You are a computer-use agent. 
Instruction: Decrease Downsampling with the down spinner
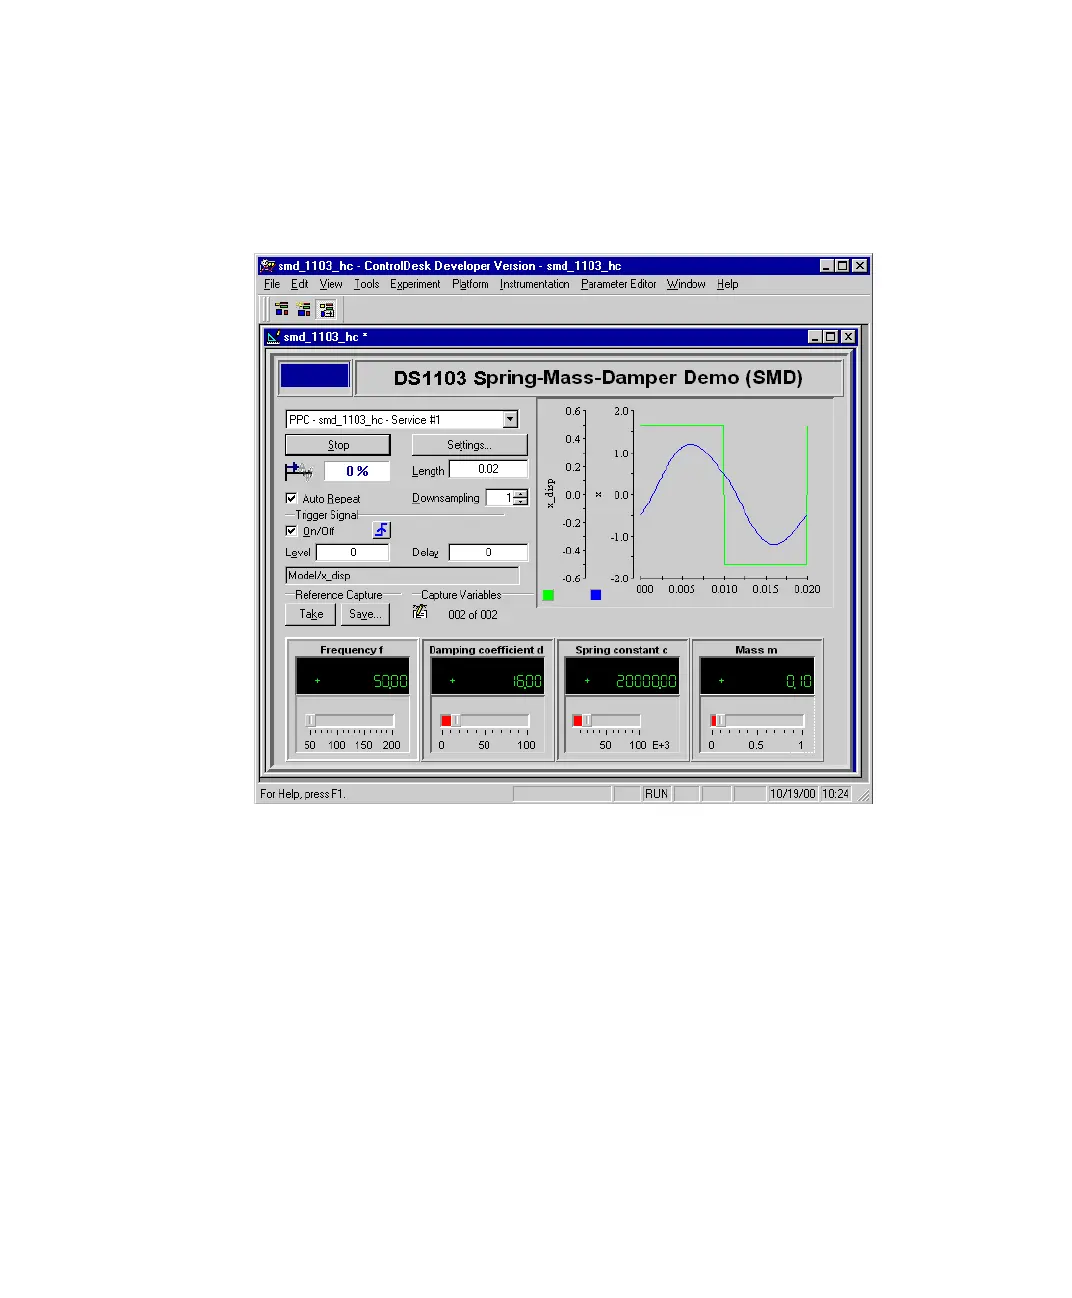pos(521,502)
